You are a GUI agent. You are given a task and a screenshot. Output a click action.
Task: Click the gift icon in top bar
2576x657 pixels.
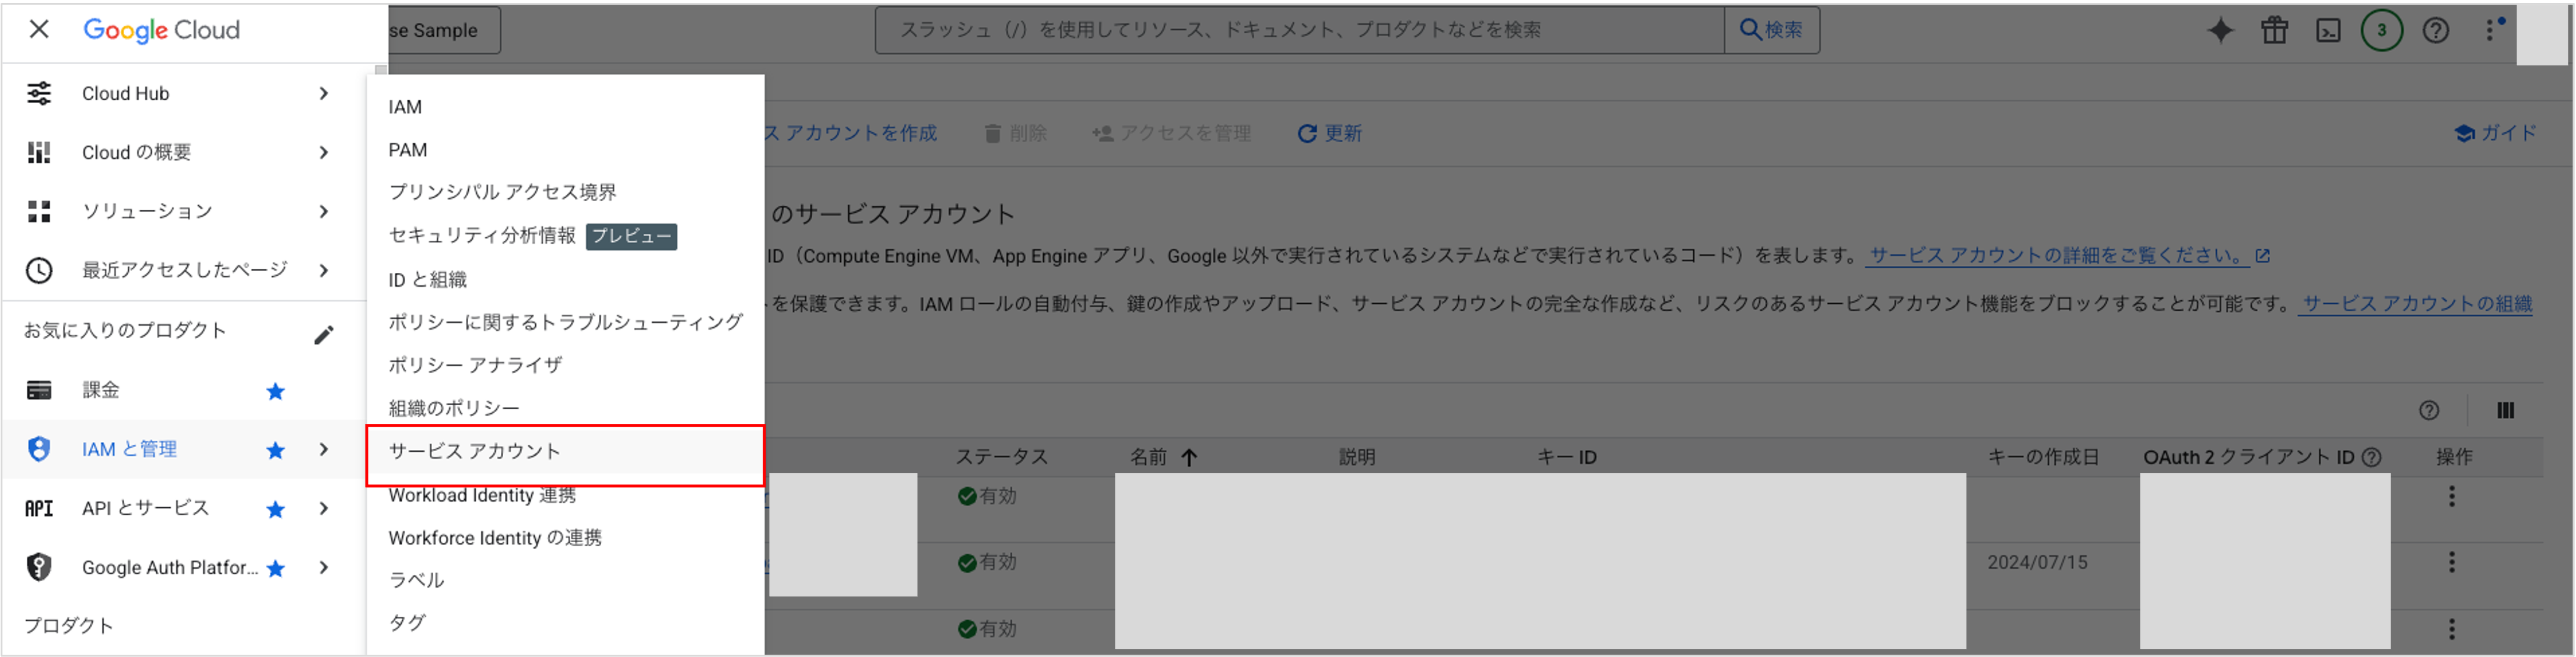click(2274, 30)
